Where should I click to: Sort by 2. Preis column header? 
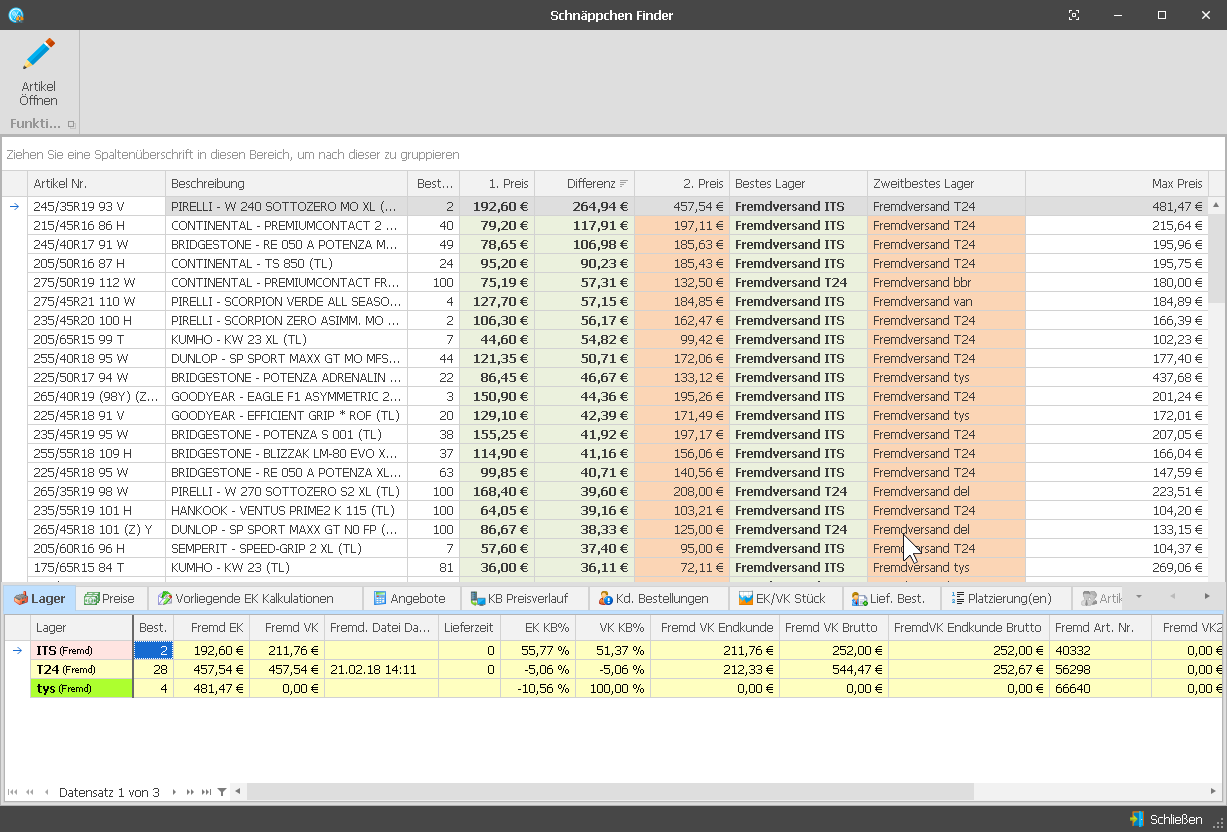tap(682, 184)
